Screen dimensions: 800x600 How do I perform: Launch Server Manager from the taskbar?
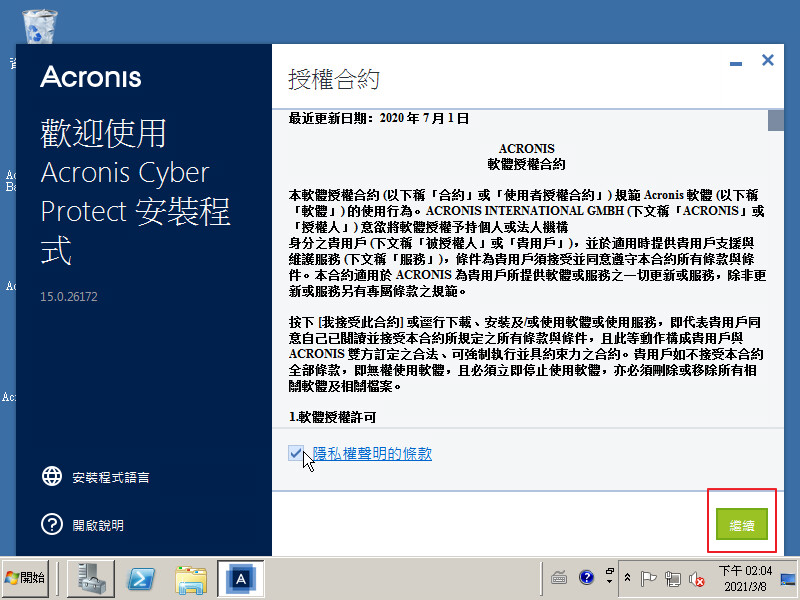tap(91, 578)
